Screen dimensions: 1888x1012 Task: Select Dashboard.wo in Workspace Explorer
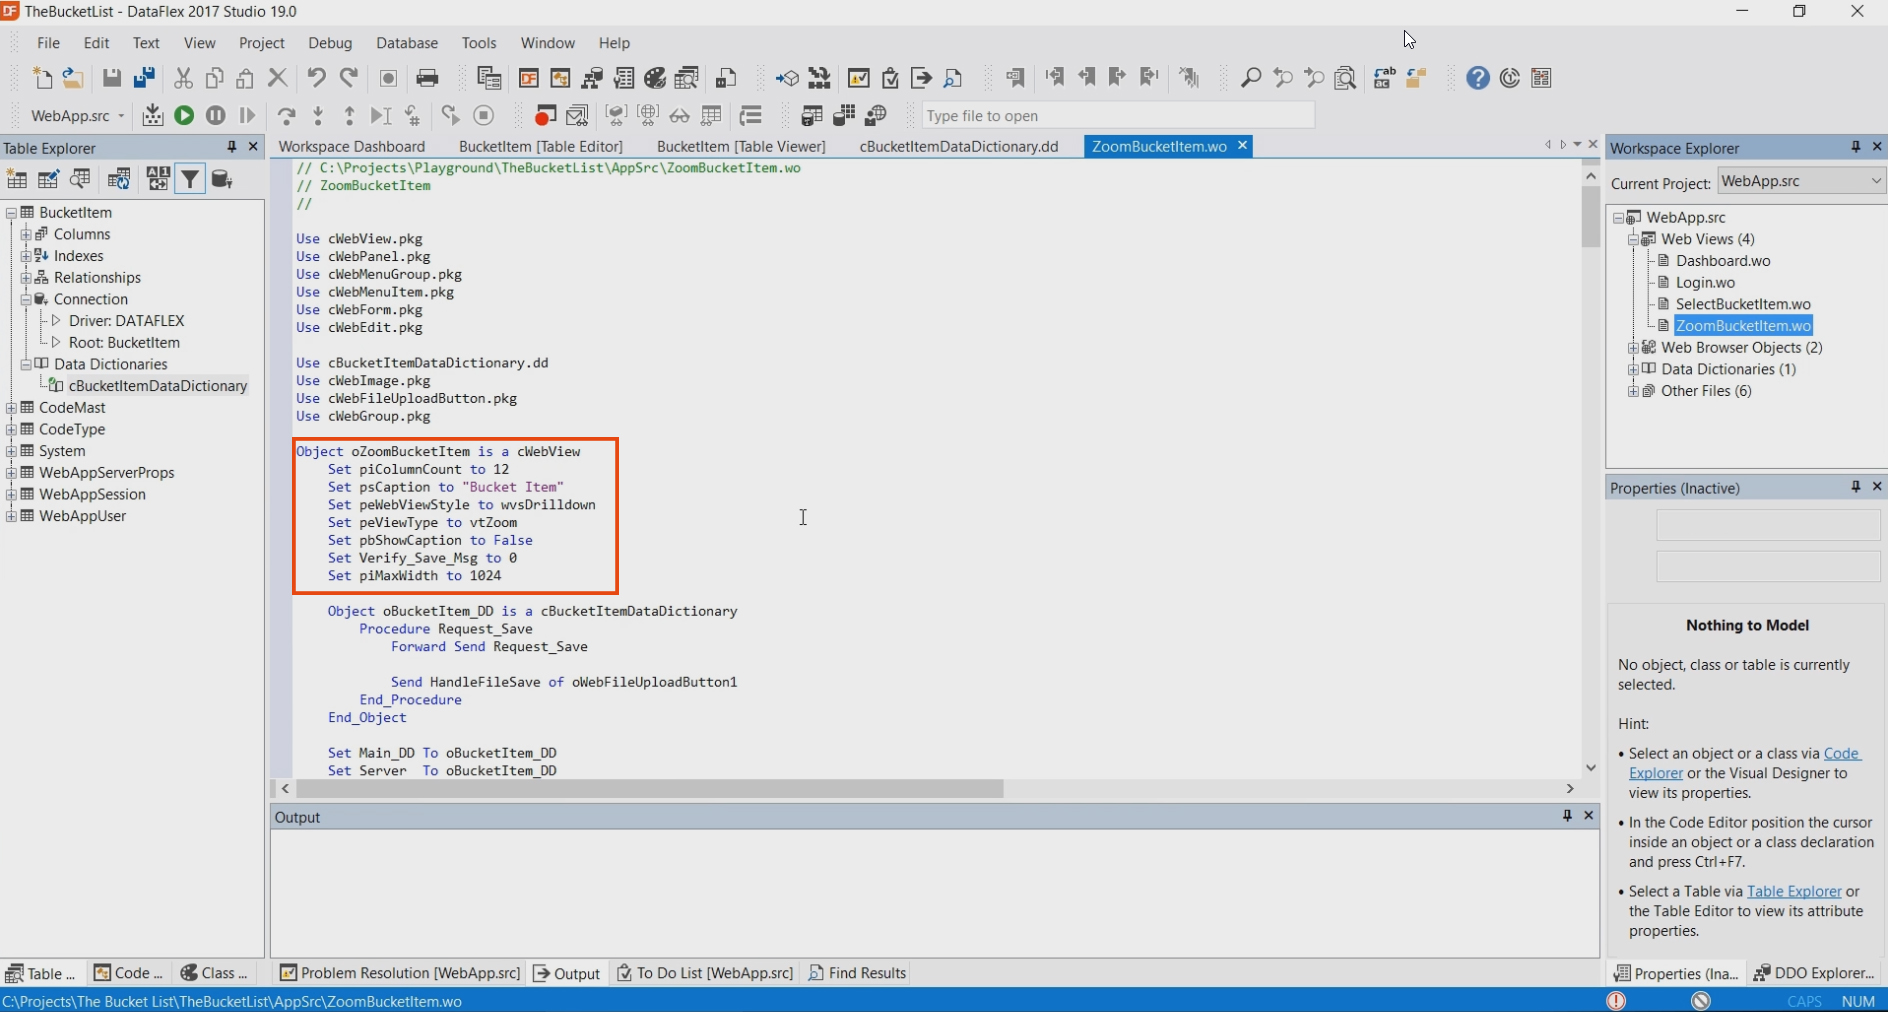(1722, 261)
